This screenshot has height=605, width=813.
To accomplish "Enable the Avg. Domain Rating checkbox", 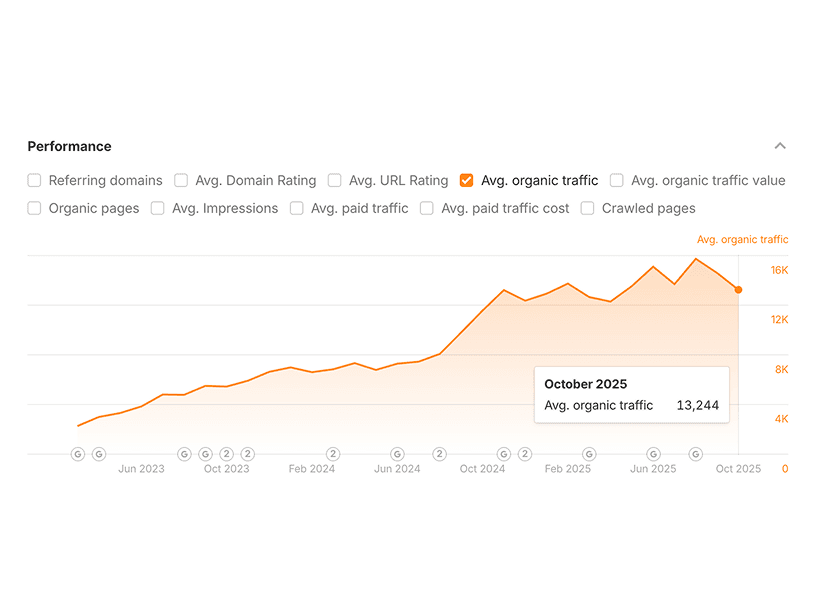I will click(x=181, y=181).
